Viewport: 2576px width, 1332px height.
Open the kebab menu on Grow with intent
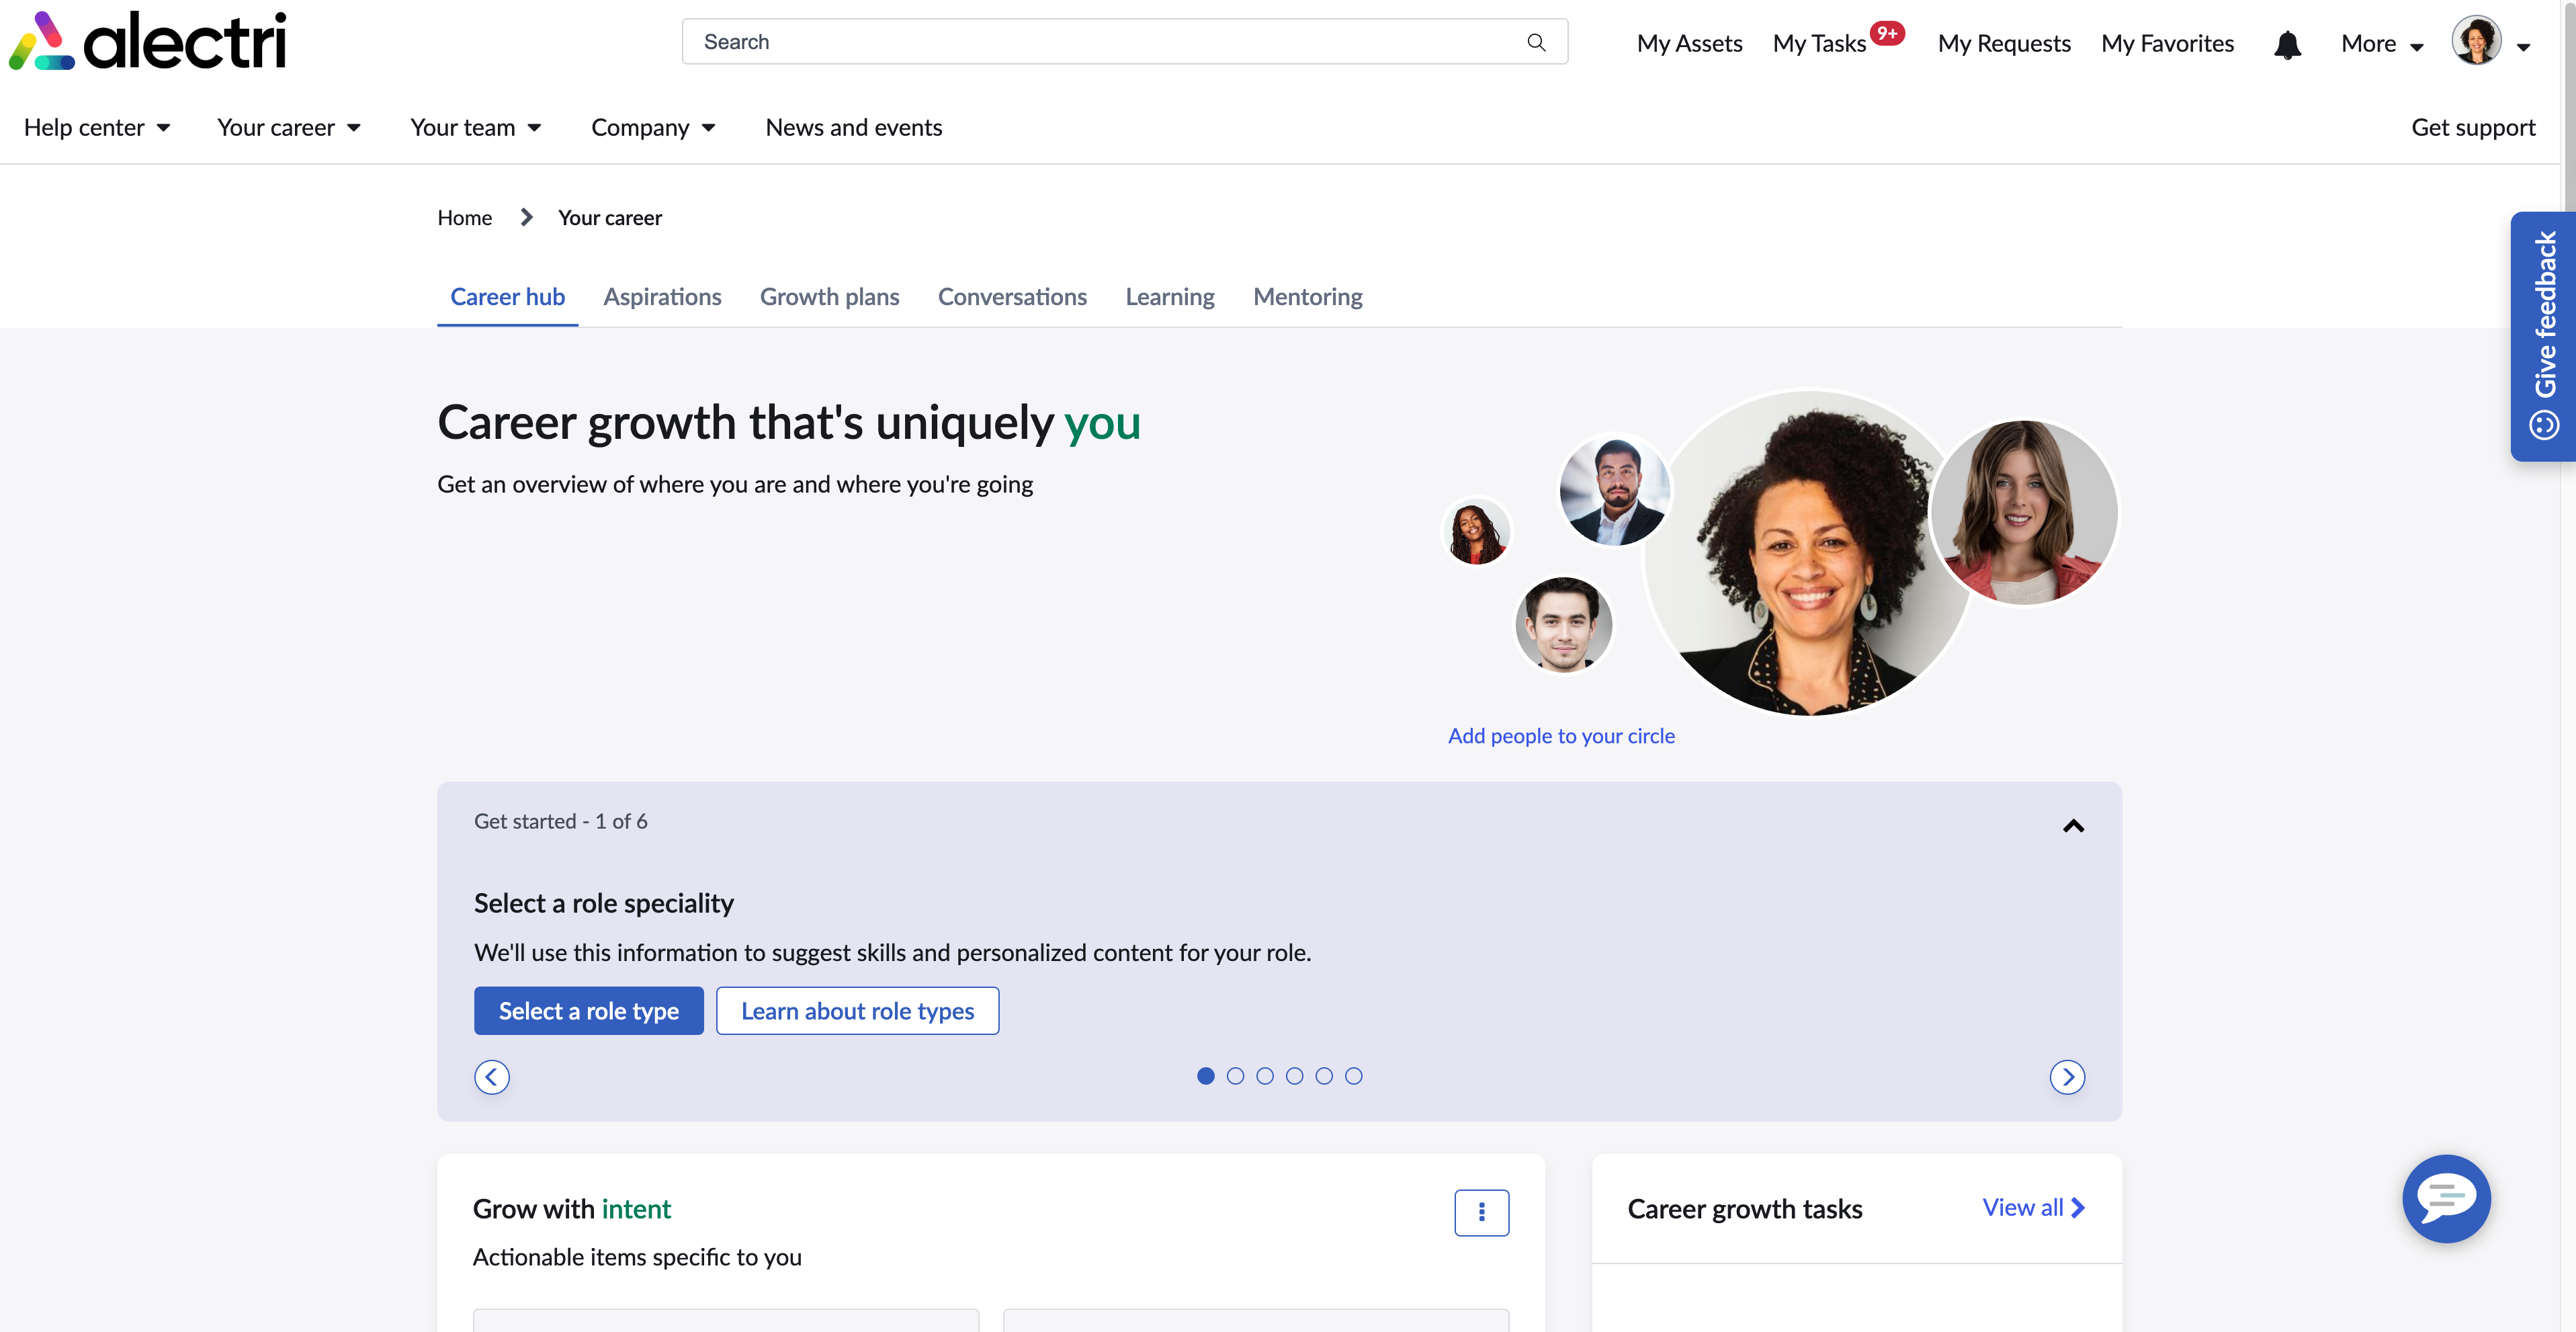(1481, 1212)
